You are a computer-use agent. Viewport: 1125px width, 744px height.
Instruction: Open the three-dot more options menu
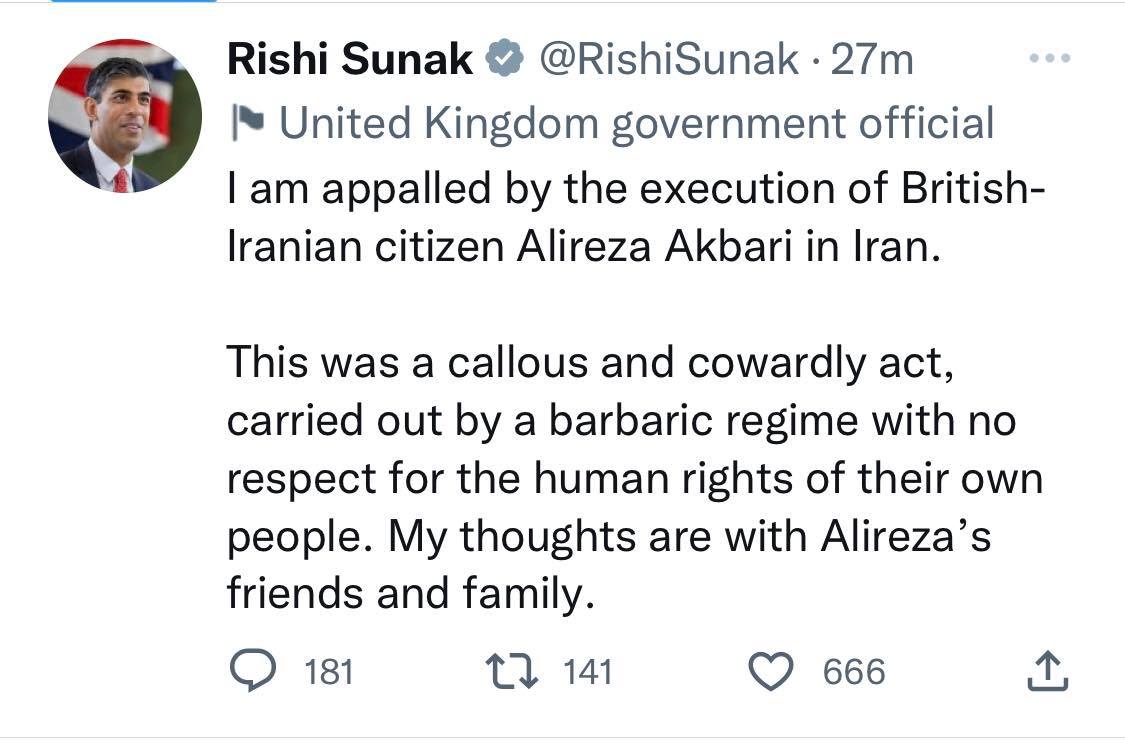click(x=1049, y=59)
